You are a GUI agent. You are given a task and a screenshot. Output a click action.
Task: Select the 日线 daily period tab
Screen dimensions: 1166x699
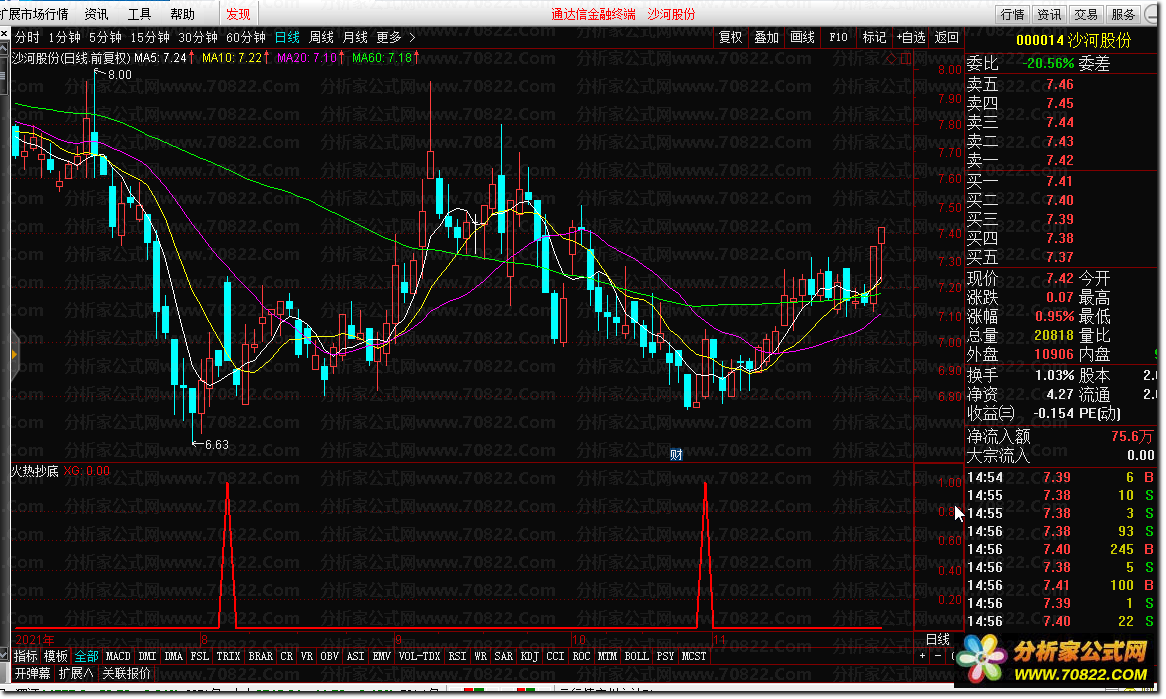coord(287,37)
